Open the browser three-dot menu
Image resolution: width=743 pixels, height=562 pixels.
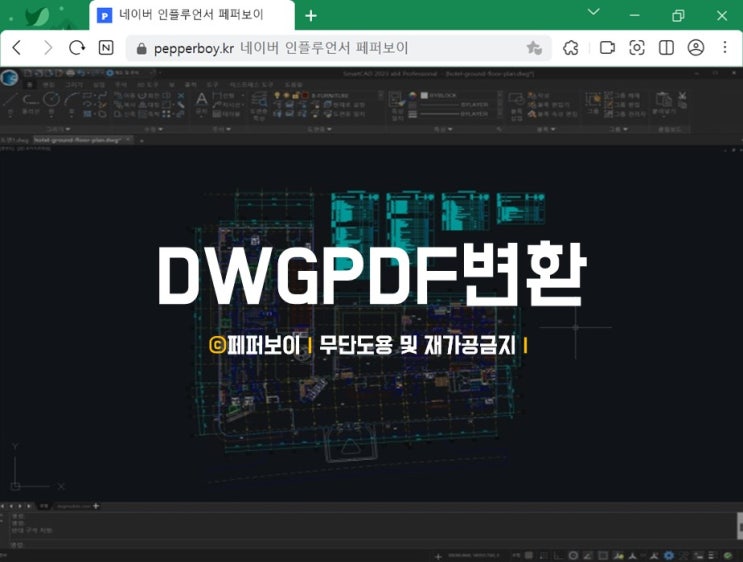(725, 47)
